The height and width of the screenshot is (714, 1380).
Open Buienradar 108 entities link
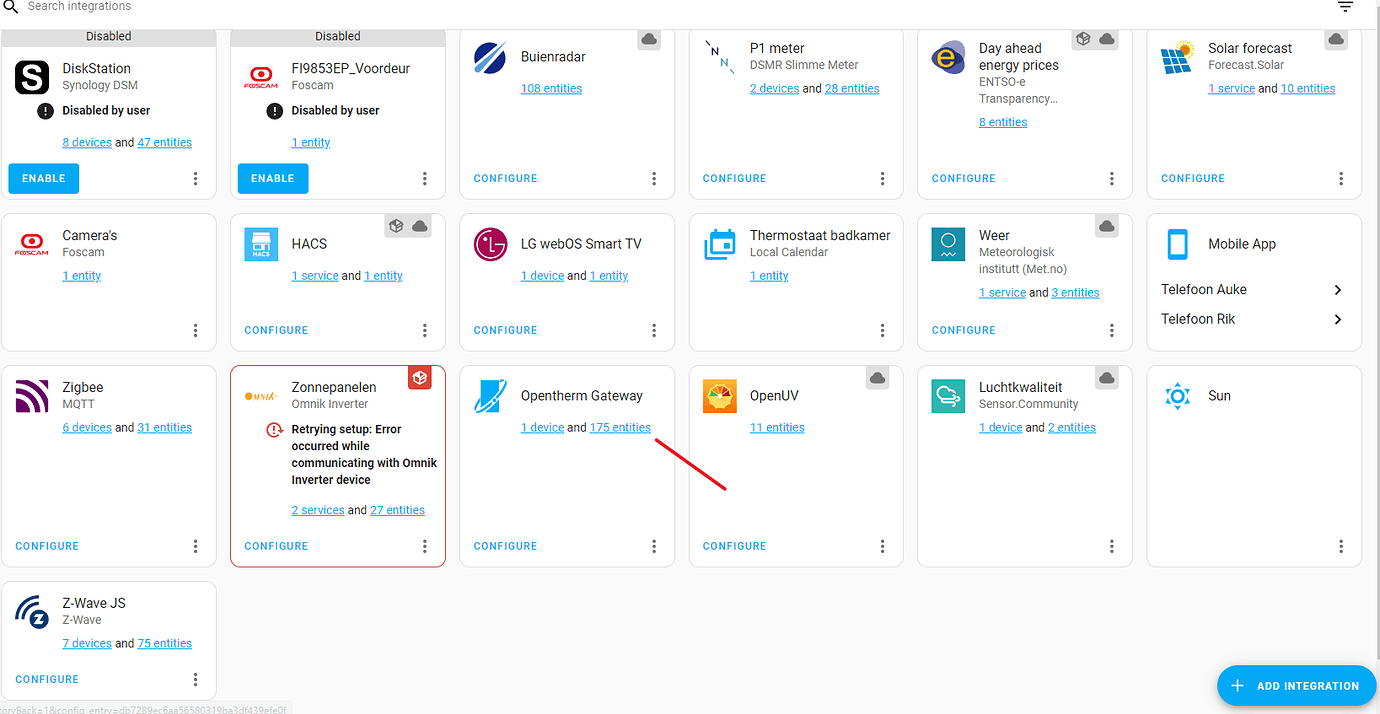click(x=551, y=88)
